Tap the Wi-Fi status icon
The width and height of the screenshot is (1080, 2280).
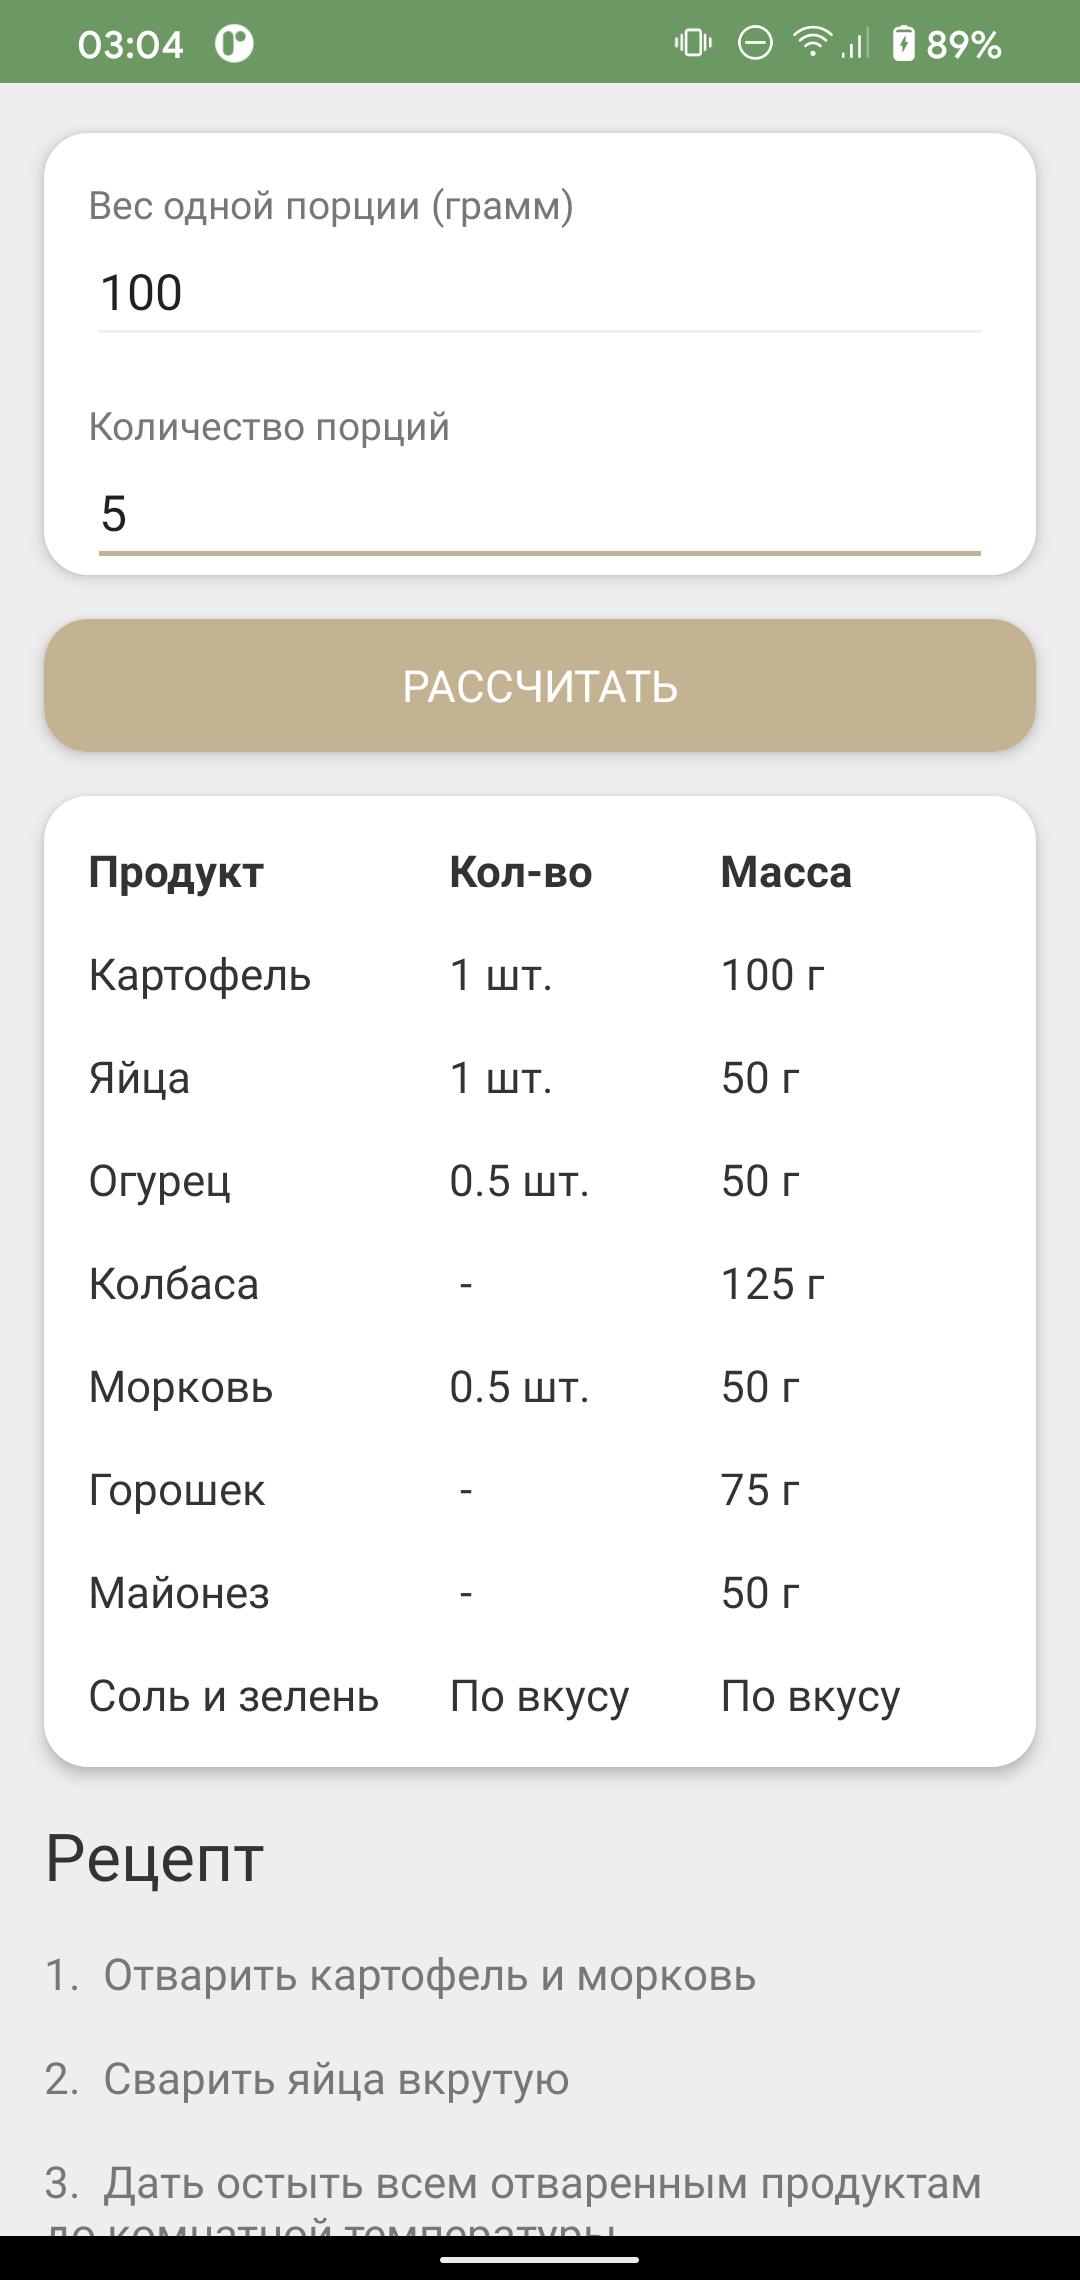click(x=812, y=42)
